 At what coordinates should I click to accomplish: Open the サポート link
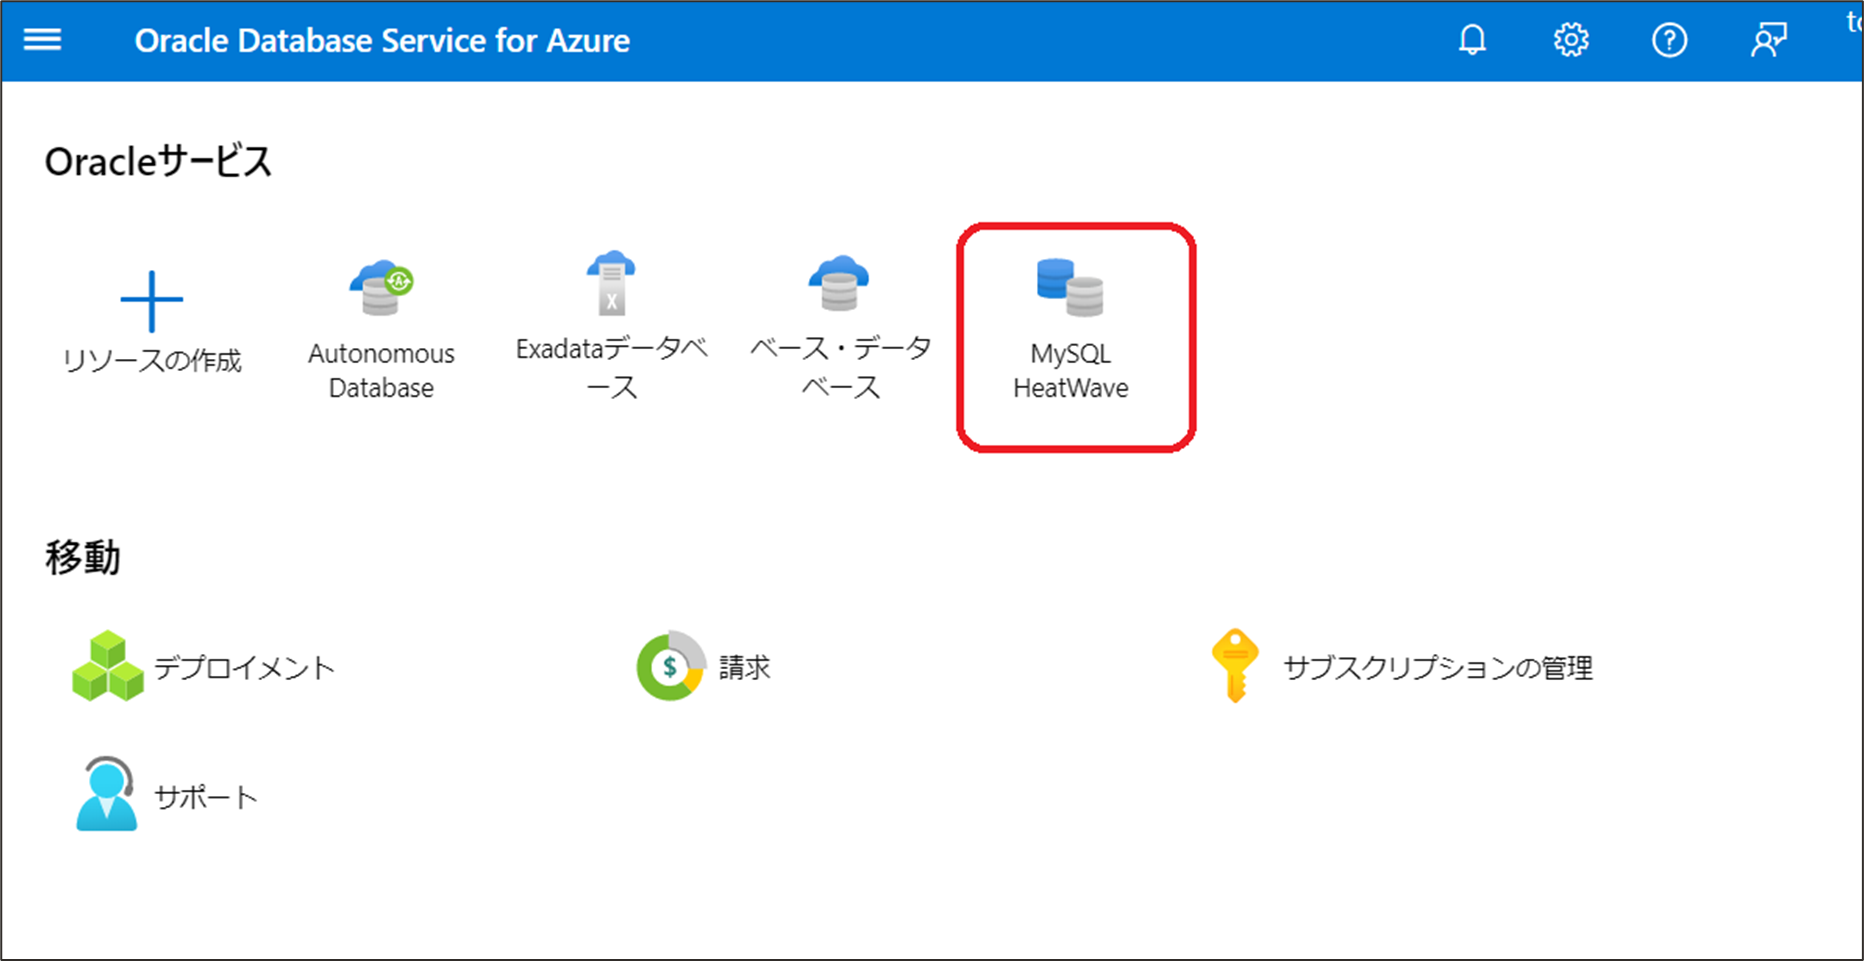206,797
